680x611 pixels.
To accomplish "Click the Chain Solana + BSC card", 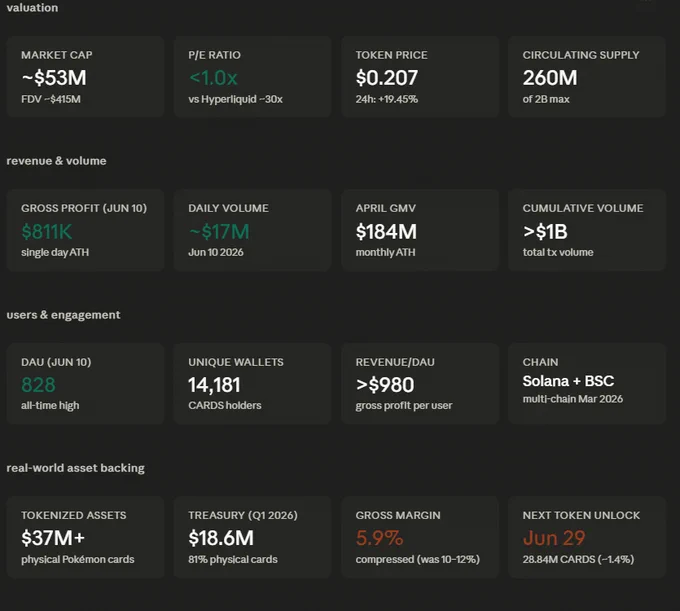I will click(x=587, y=384).
